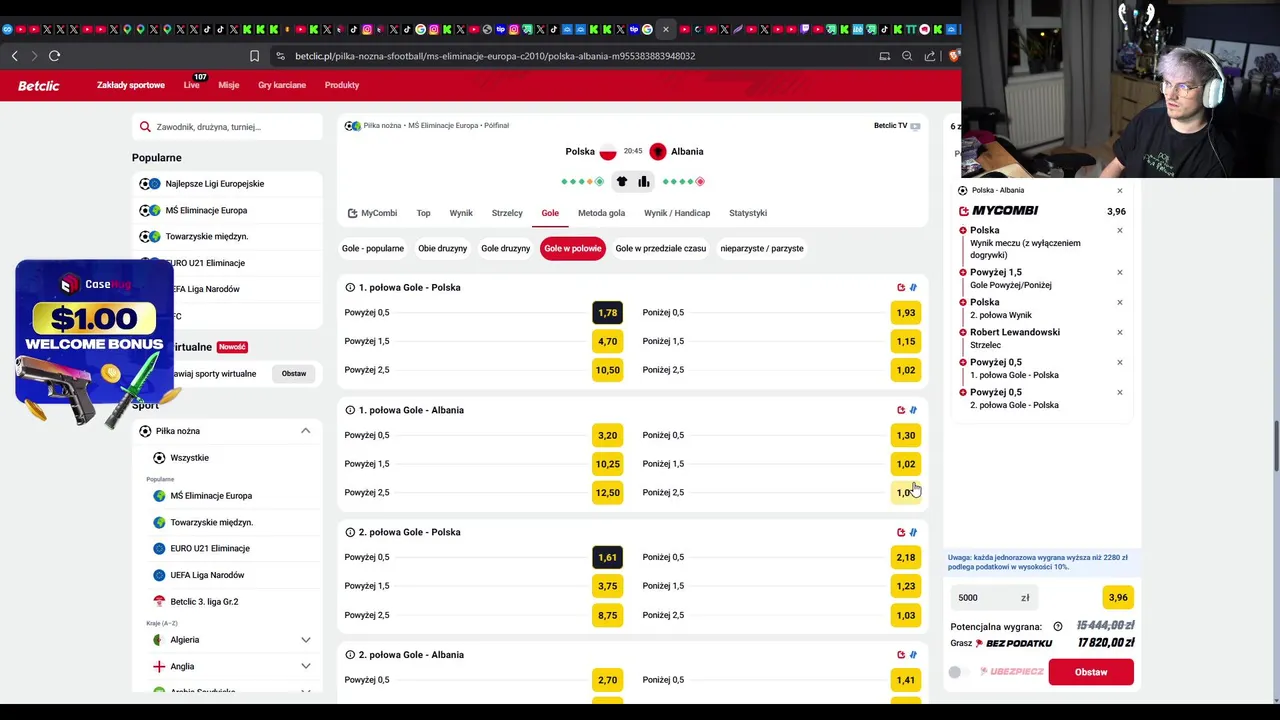
Task: Open EURO U21 Eliminacje under Piłka nożna
Action: [229, 549]
